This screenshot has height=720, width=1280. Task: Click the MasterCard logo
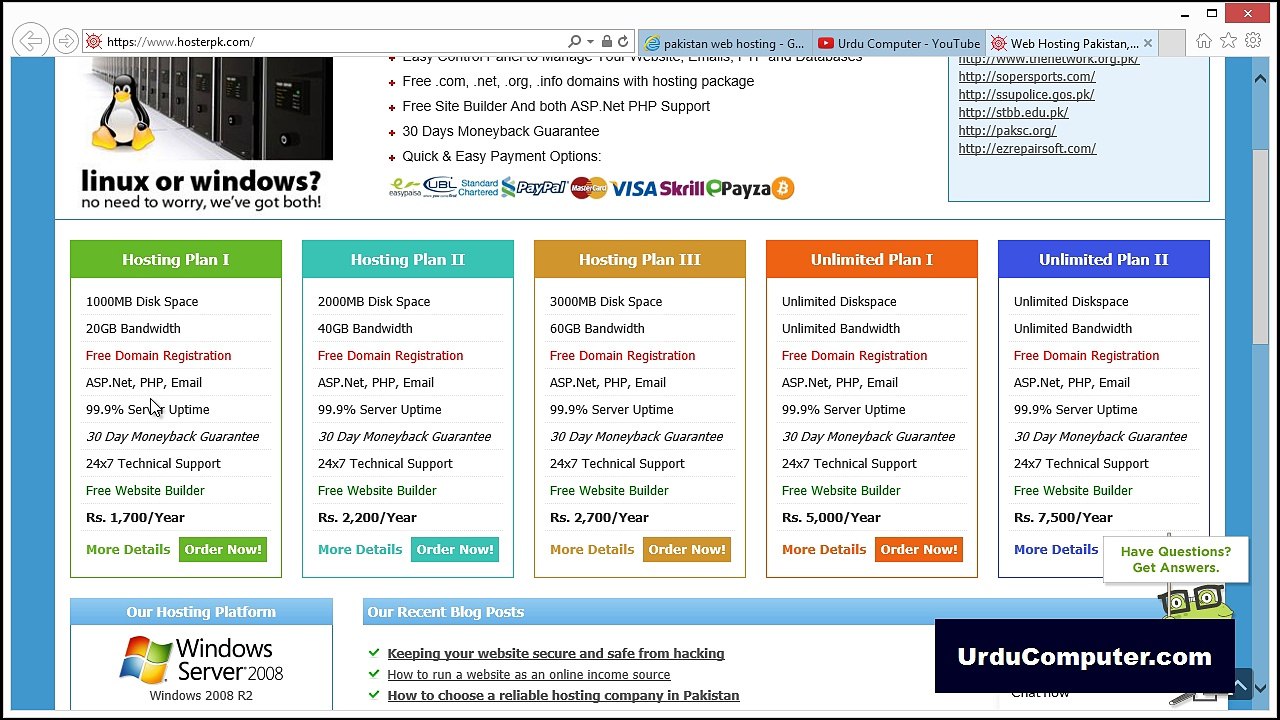tap(589, 188)
